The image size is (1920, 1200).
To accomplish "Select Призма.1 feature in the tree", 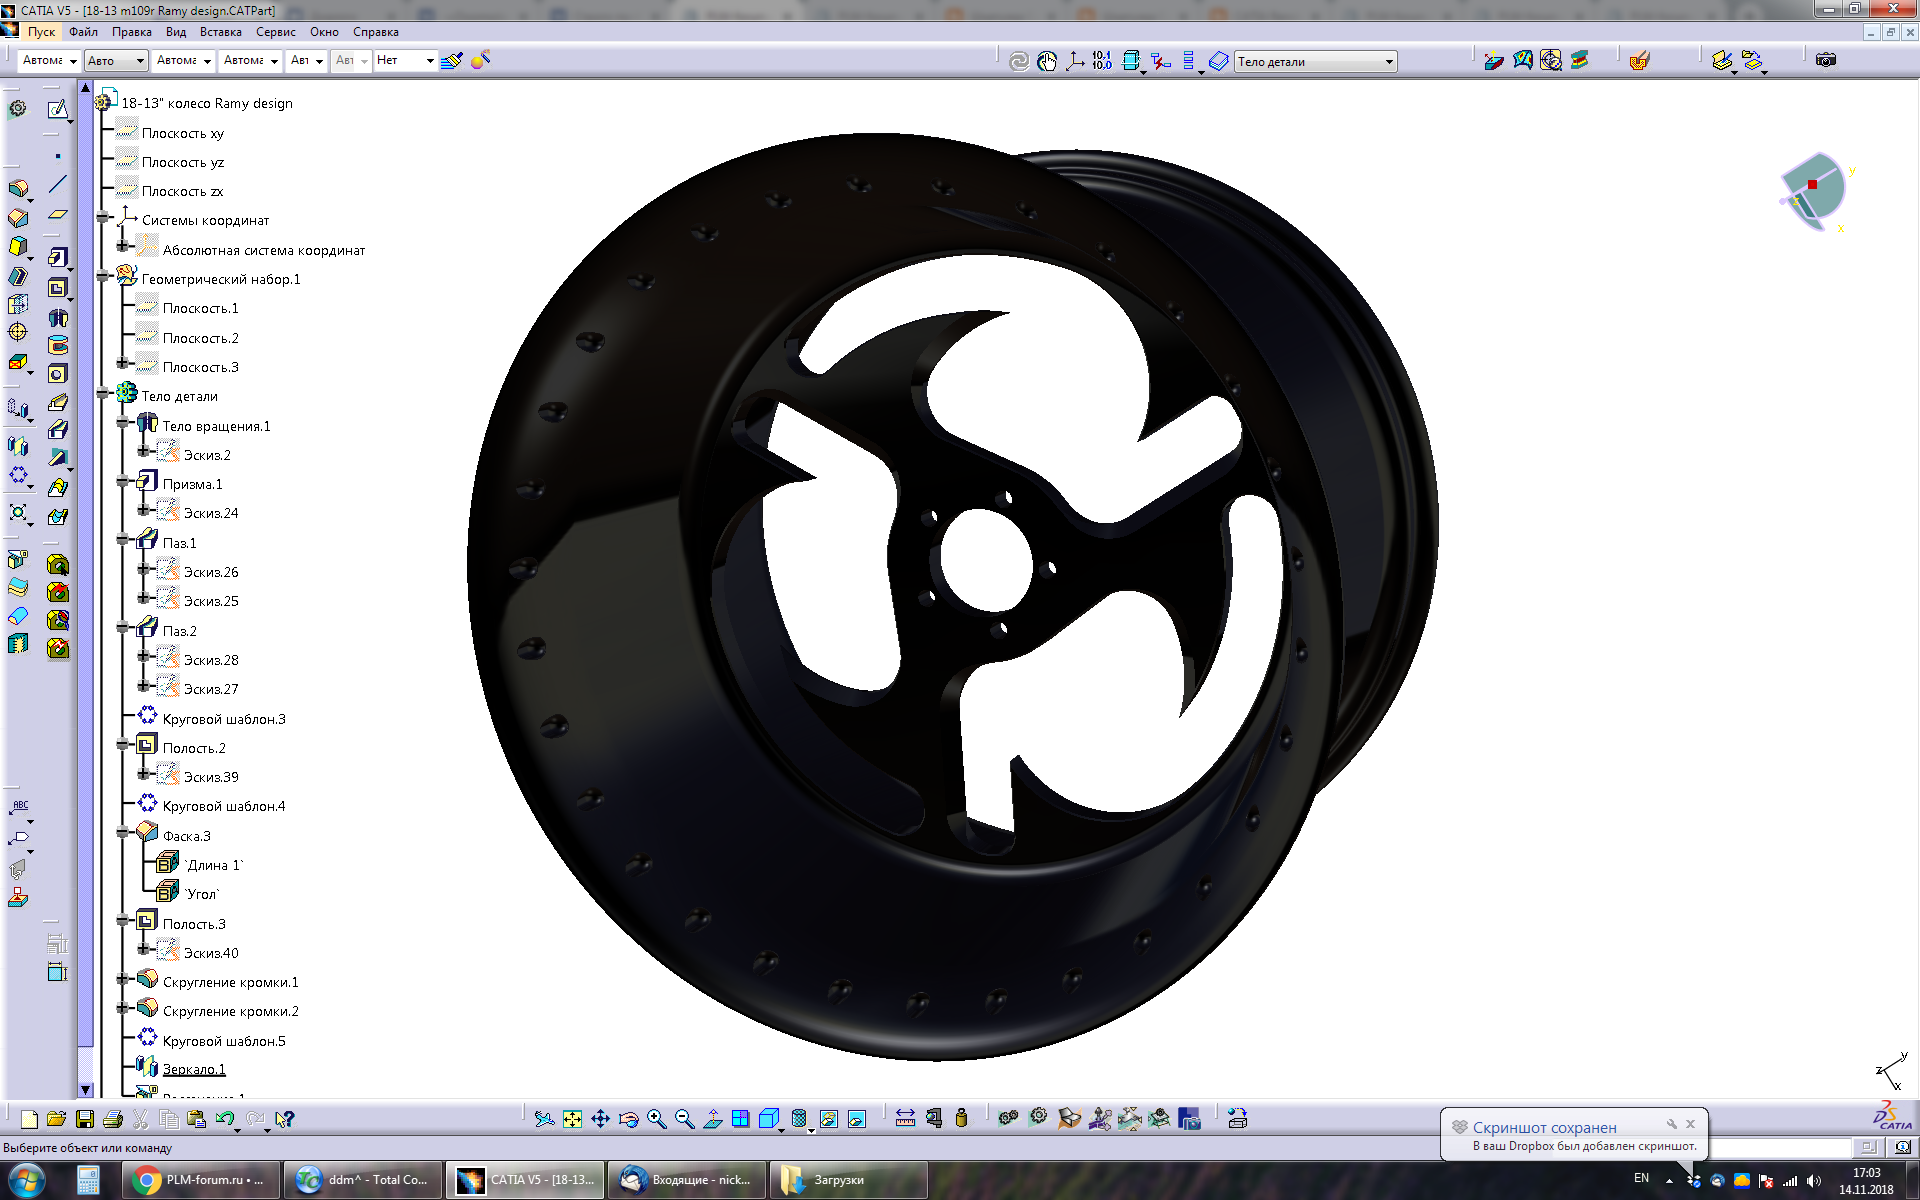I will click(192, 484).
